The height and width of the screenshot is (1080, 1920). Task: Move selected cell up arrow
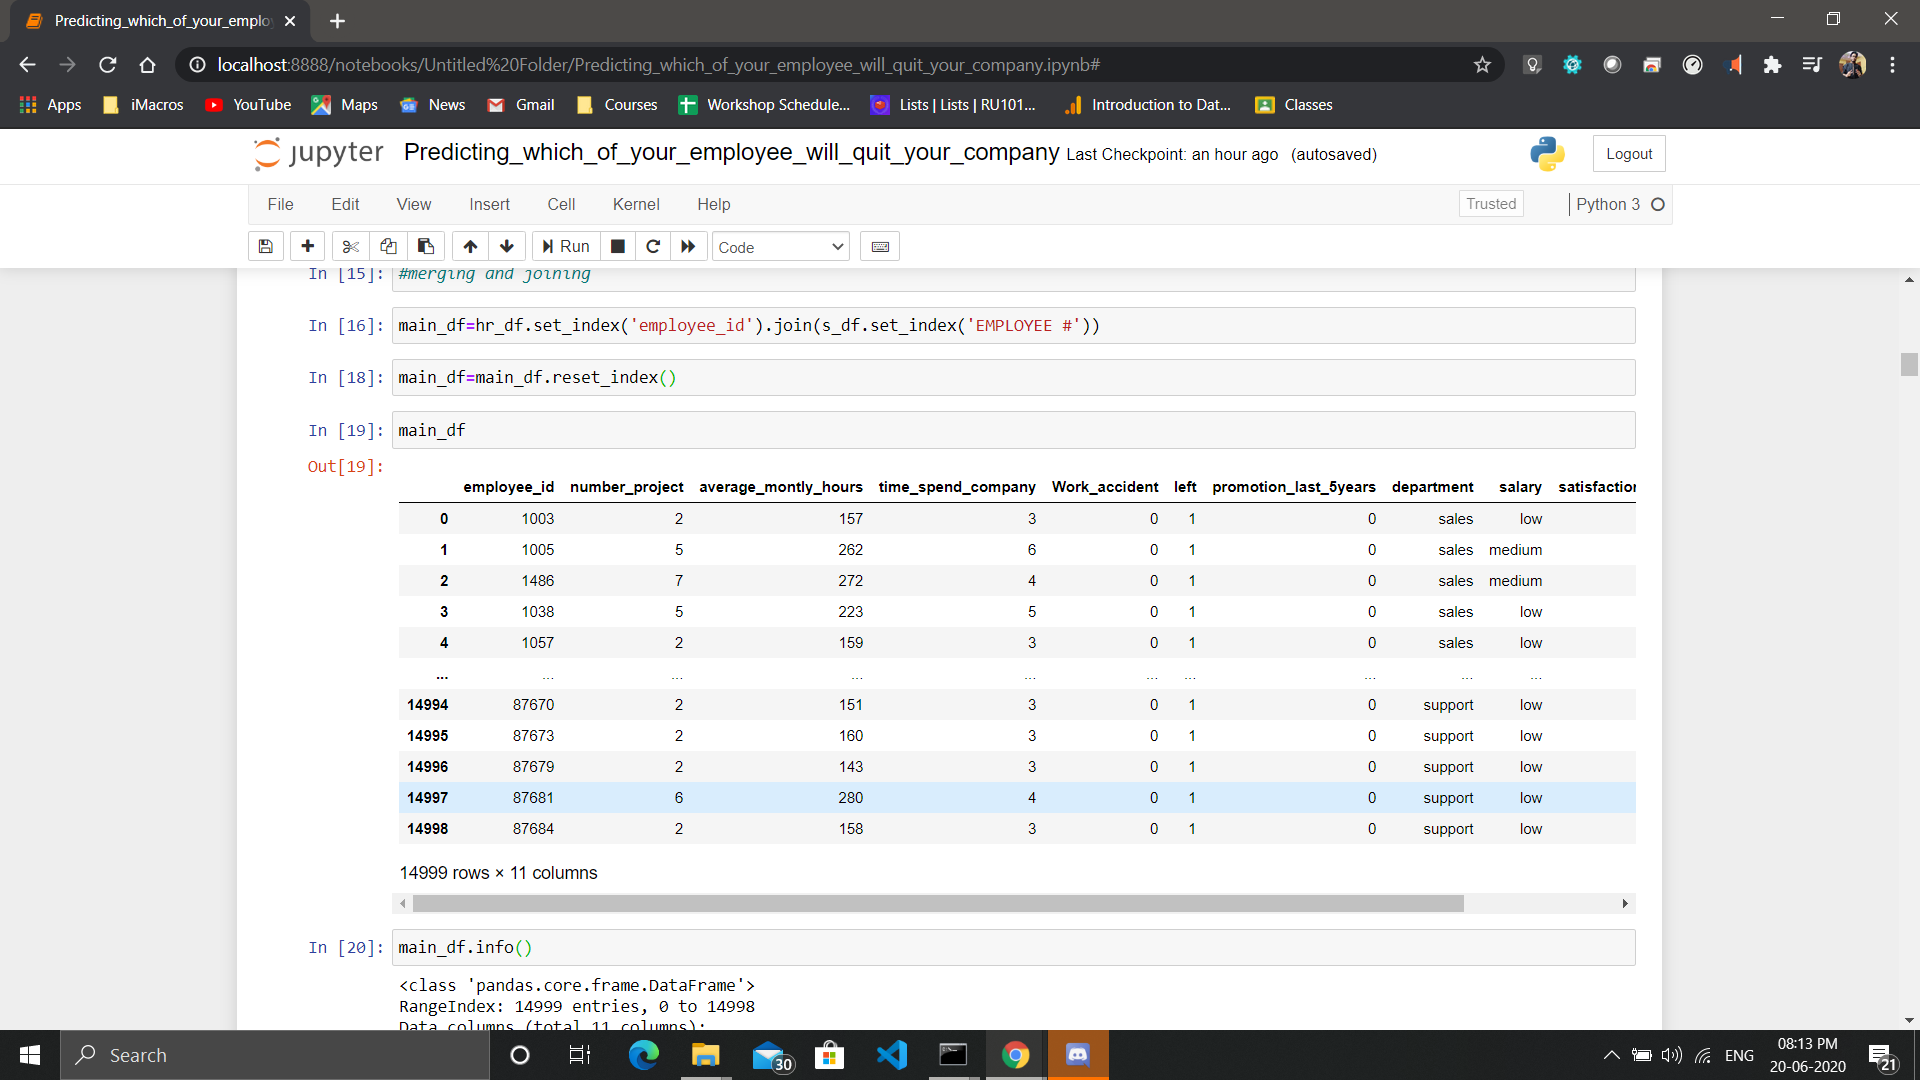click(x=470, y=246)
